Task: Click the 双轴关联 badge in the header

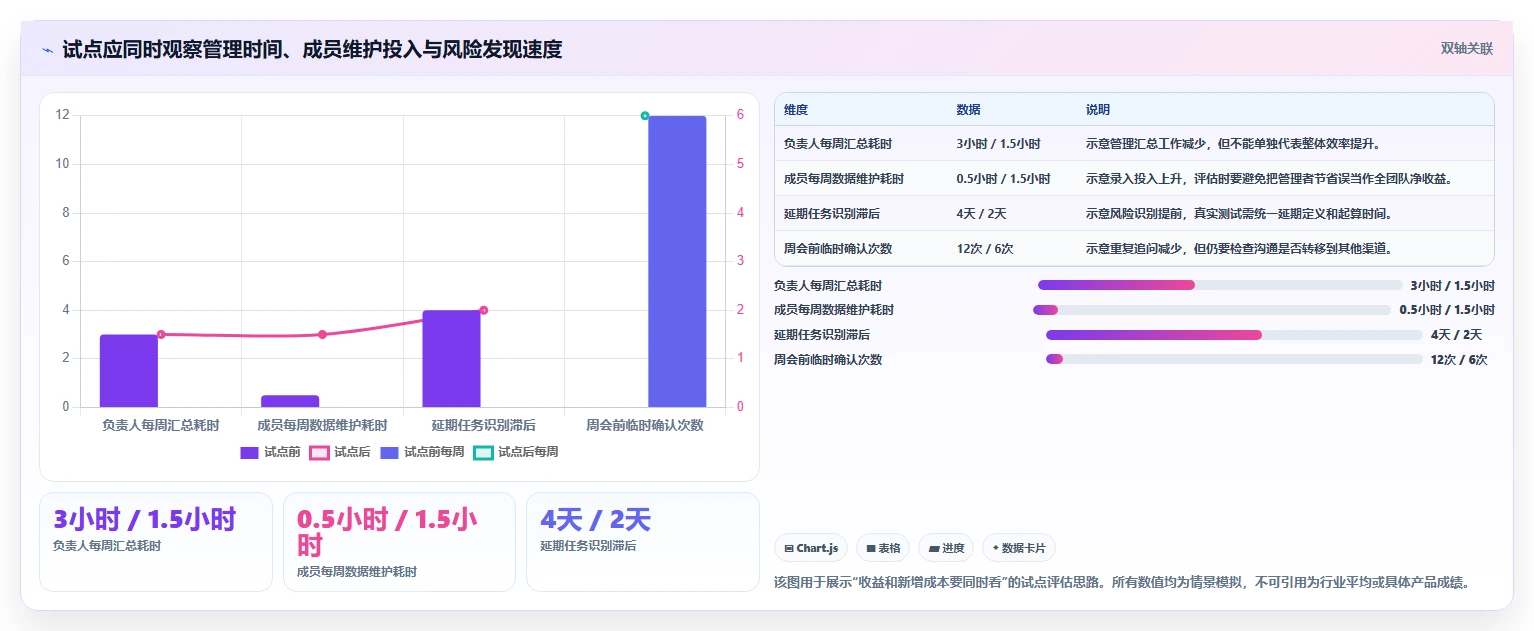Action: click(x=1466, y=48)
